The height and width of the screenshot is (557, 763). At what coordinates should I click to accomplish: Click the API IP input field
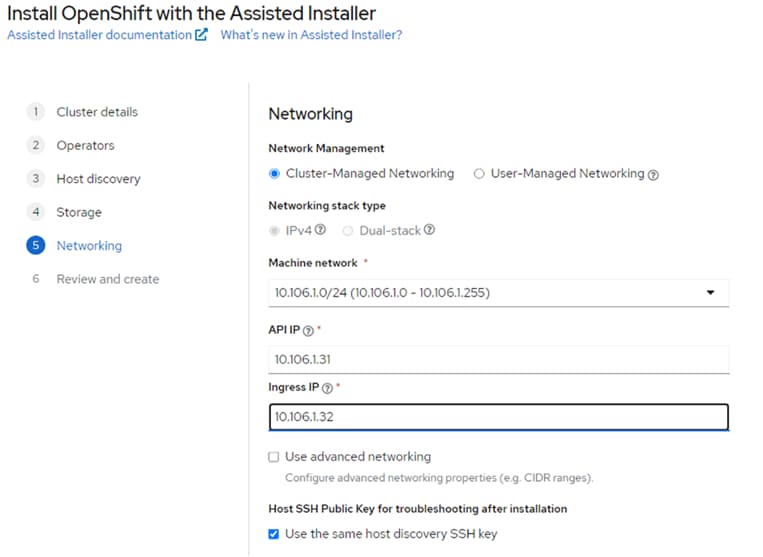tap(499, 359)
